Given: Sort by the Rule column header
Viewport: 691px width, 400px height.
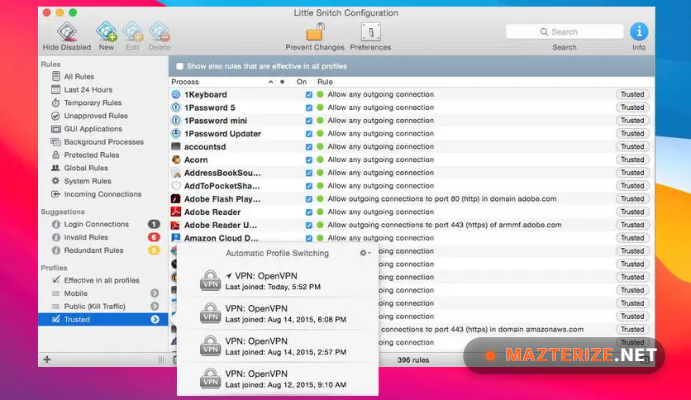Looking at the screenshot, I should point(325,82).
